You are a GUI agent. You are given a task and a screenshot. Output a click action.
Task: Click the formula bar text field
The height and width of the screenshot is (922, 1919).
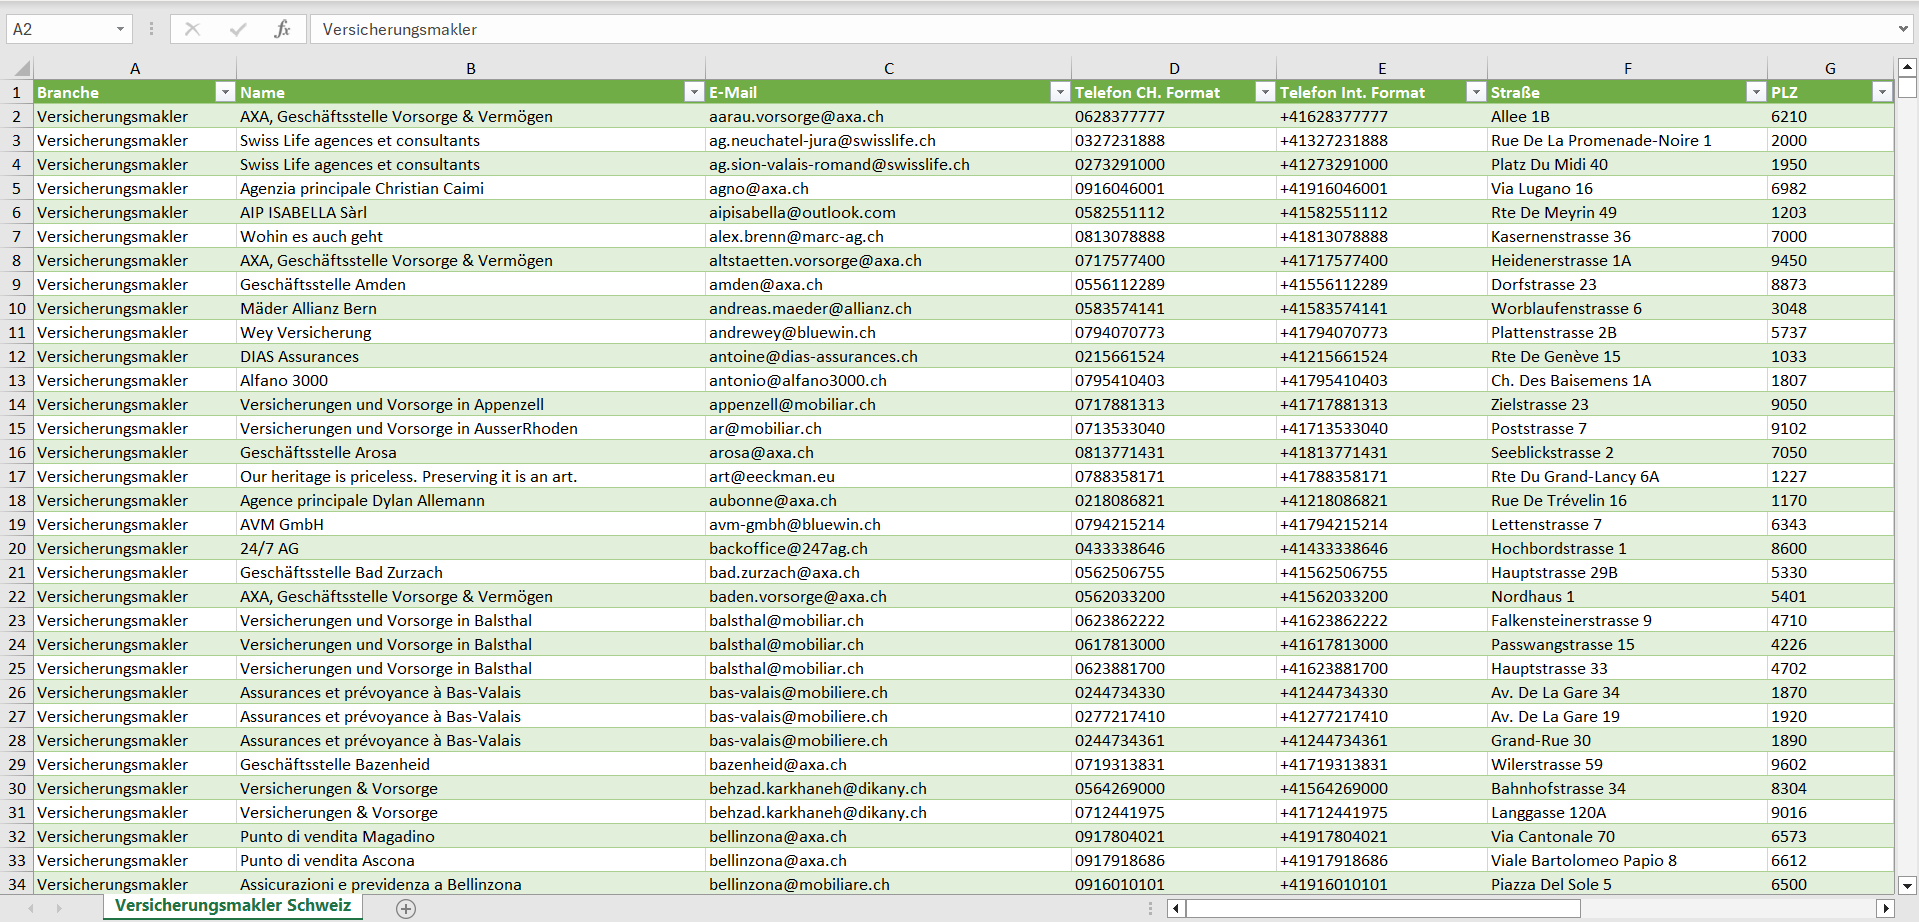[x=1000, y=29]
